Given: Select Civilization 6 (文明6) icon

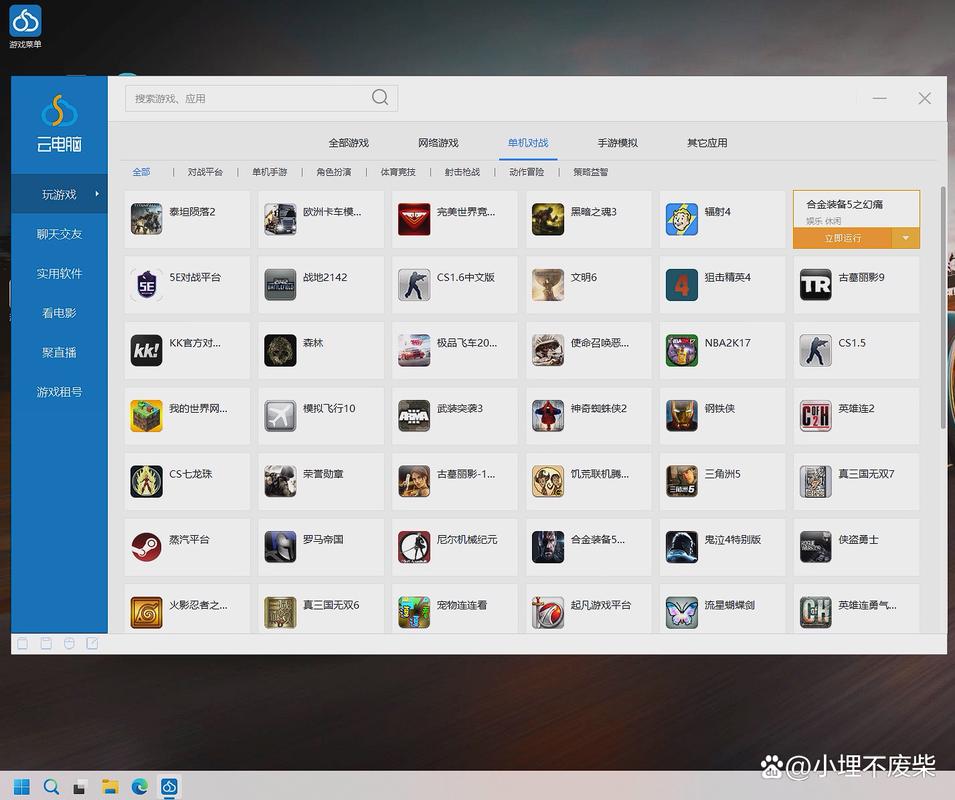Looking at the screenshot, I should [548, 285].
